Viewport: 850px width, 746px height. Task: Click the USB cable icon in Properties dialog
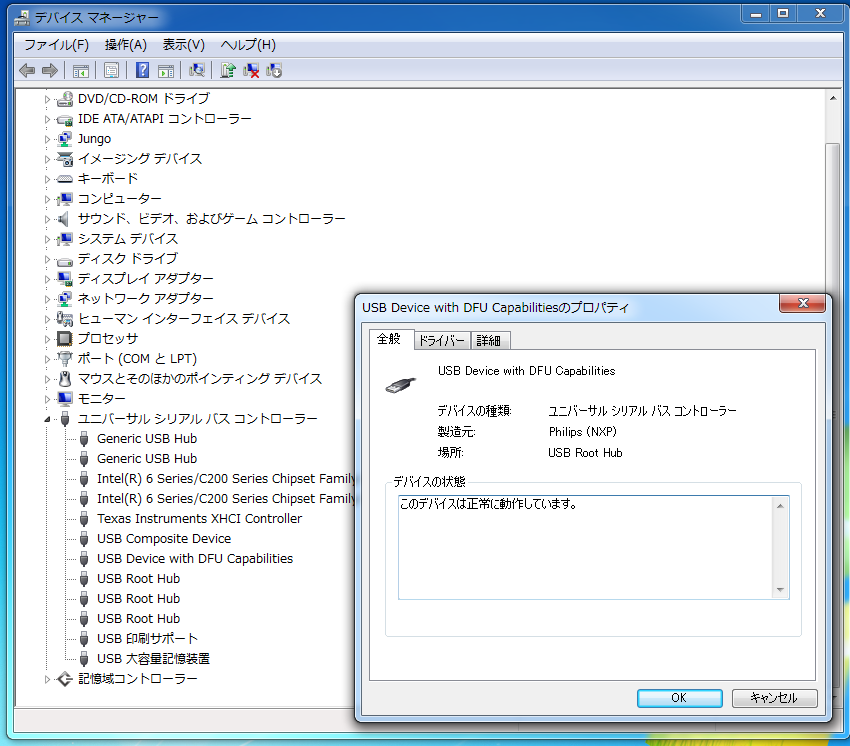(x=401, y=384)
